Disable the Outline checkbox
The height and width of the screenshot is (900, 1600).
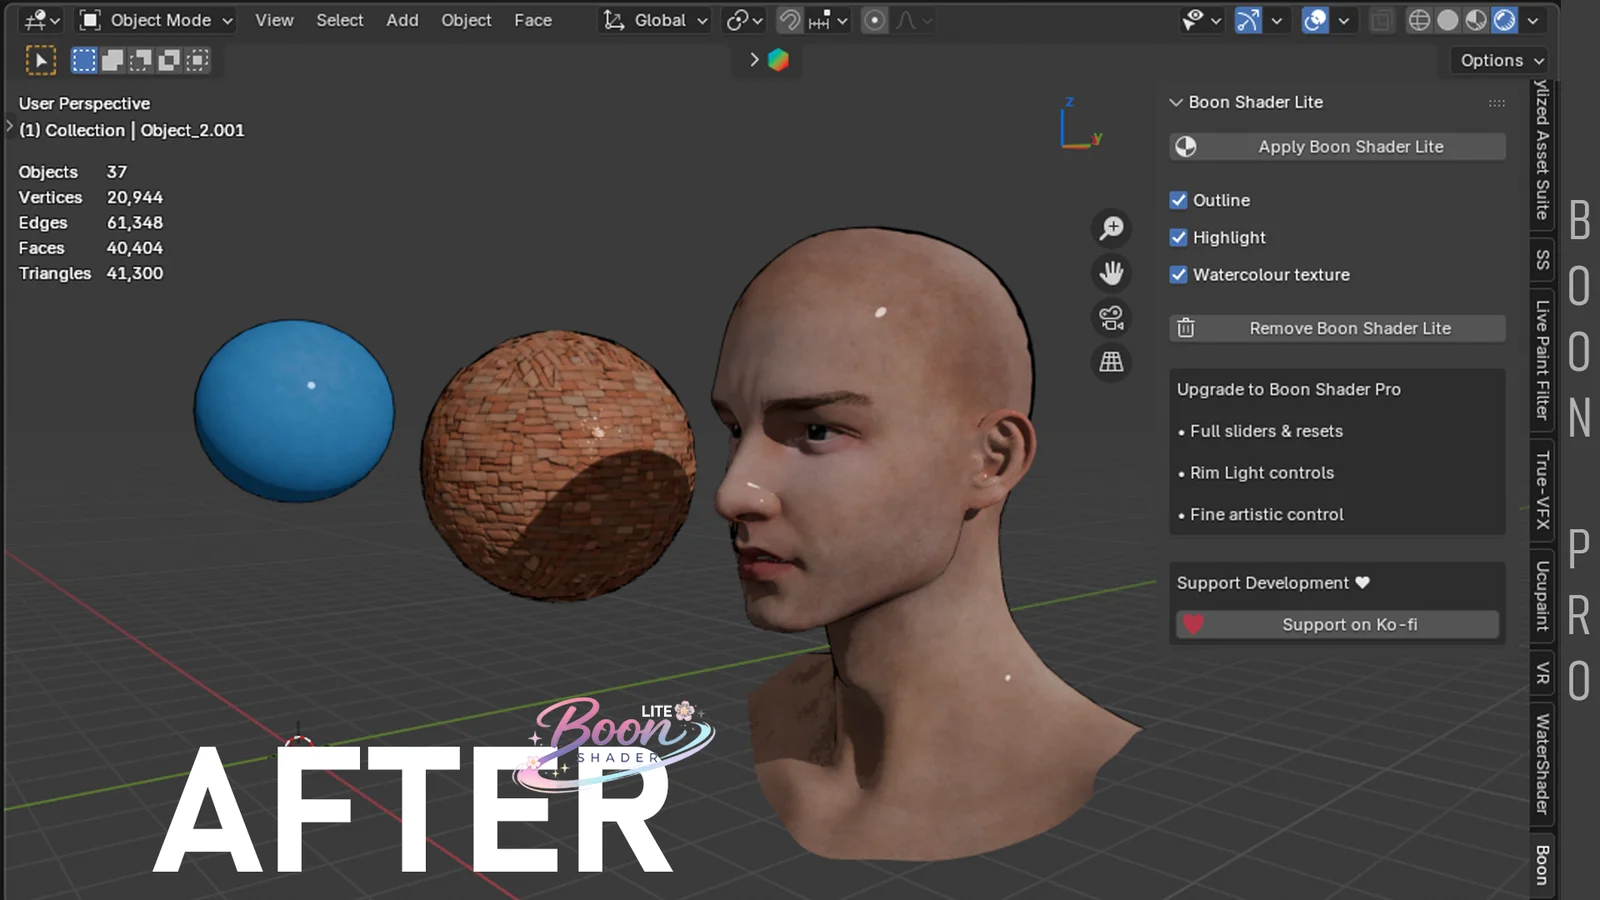click(1178, 200)
